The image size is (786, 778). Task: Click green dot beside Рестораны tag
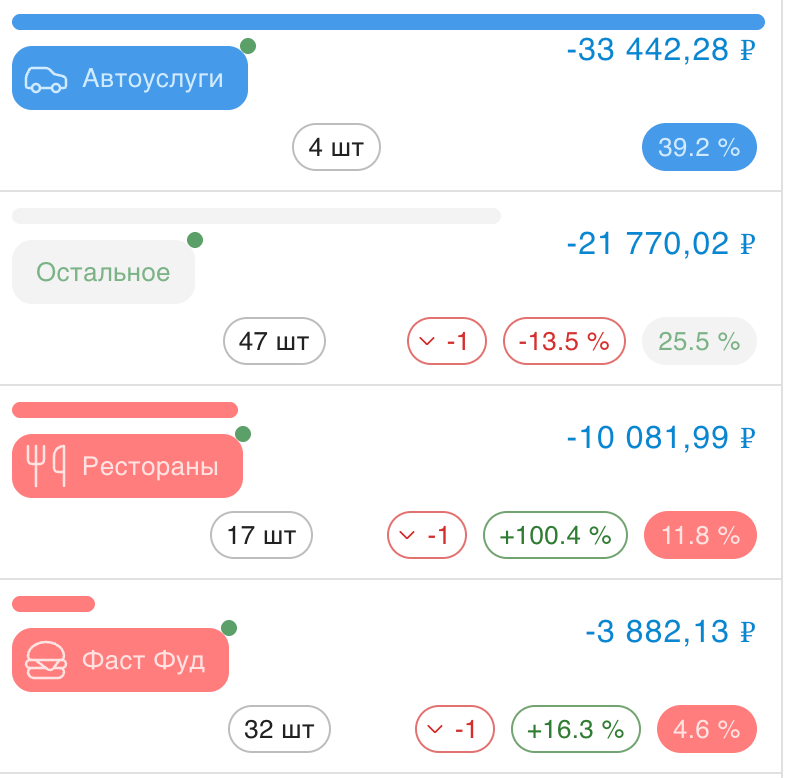tap(243, 434)
